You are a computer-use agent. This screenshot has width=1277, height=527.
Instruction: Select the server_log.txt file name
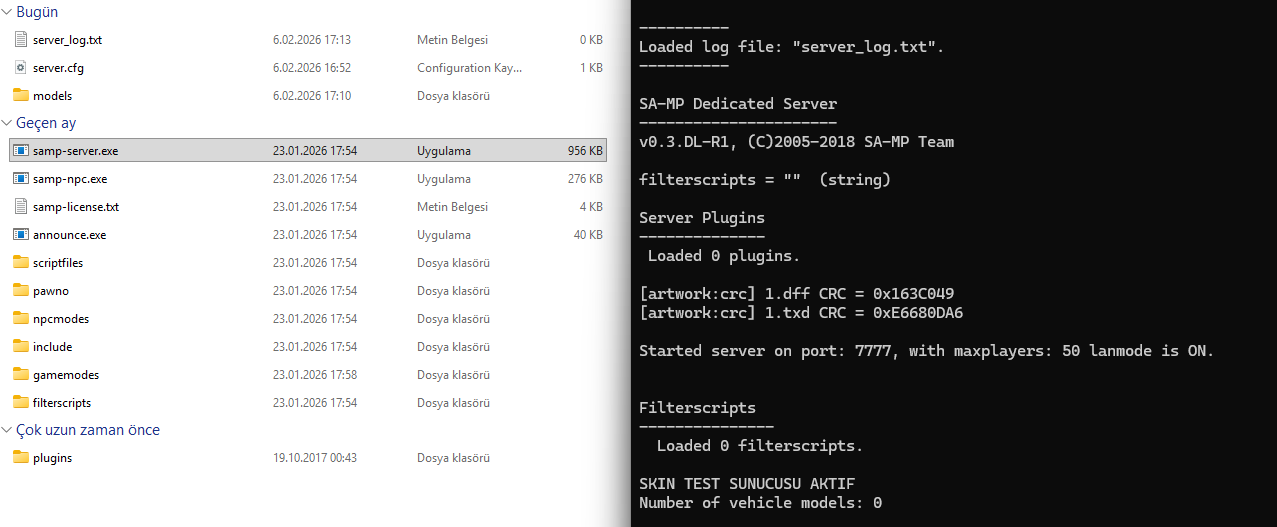pyautogui.click(x=67, y=40)
